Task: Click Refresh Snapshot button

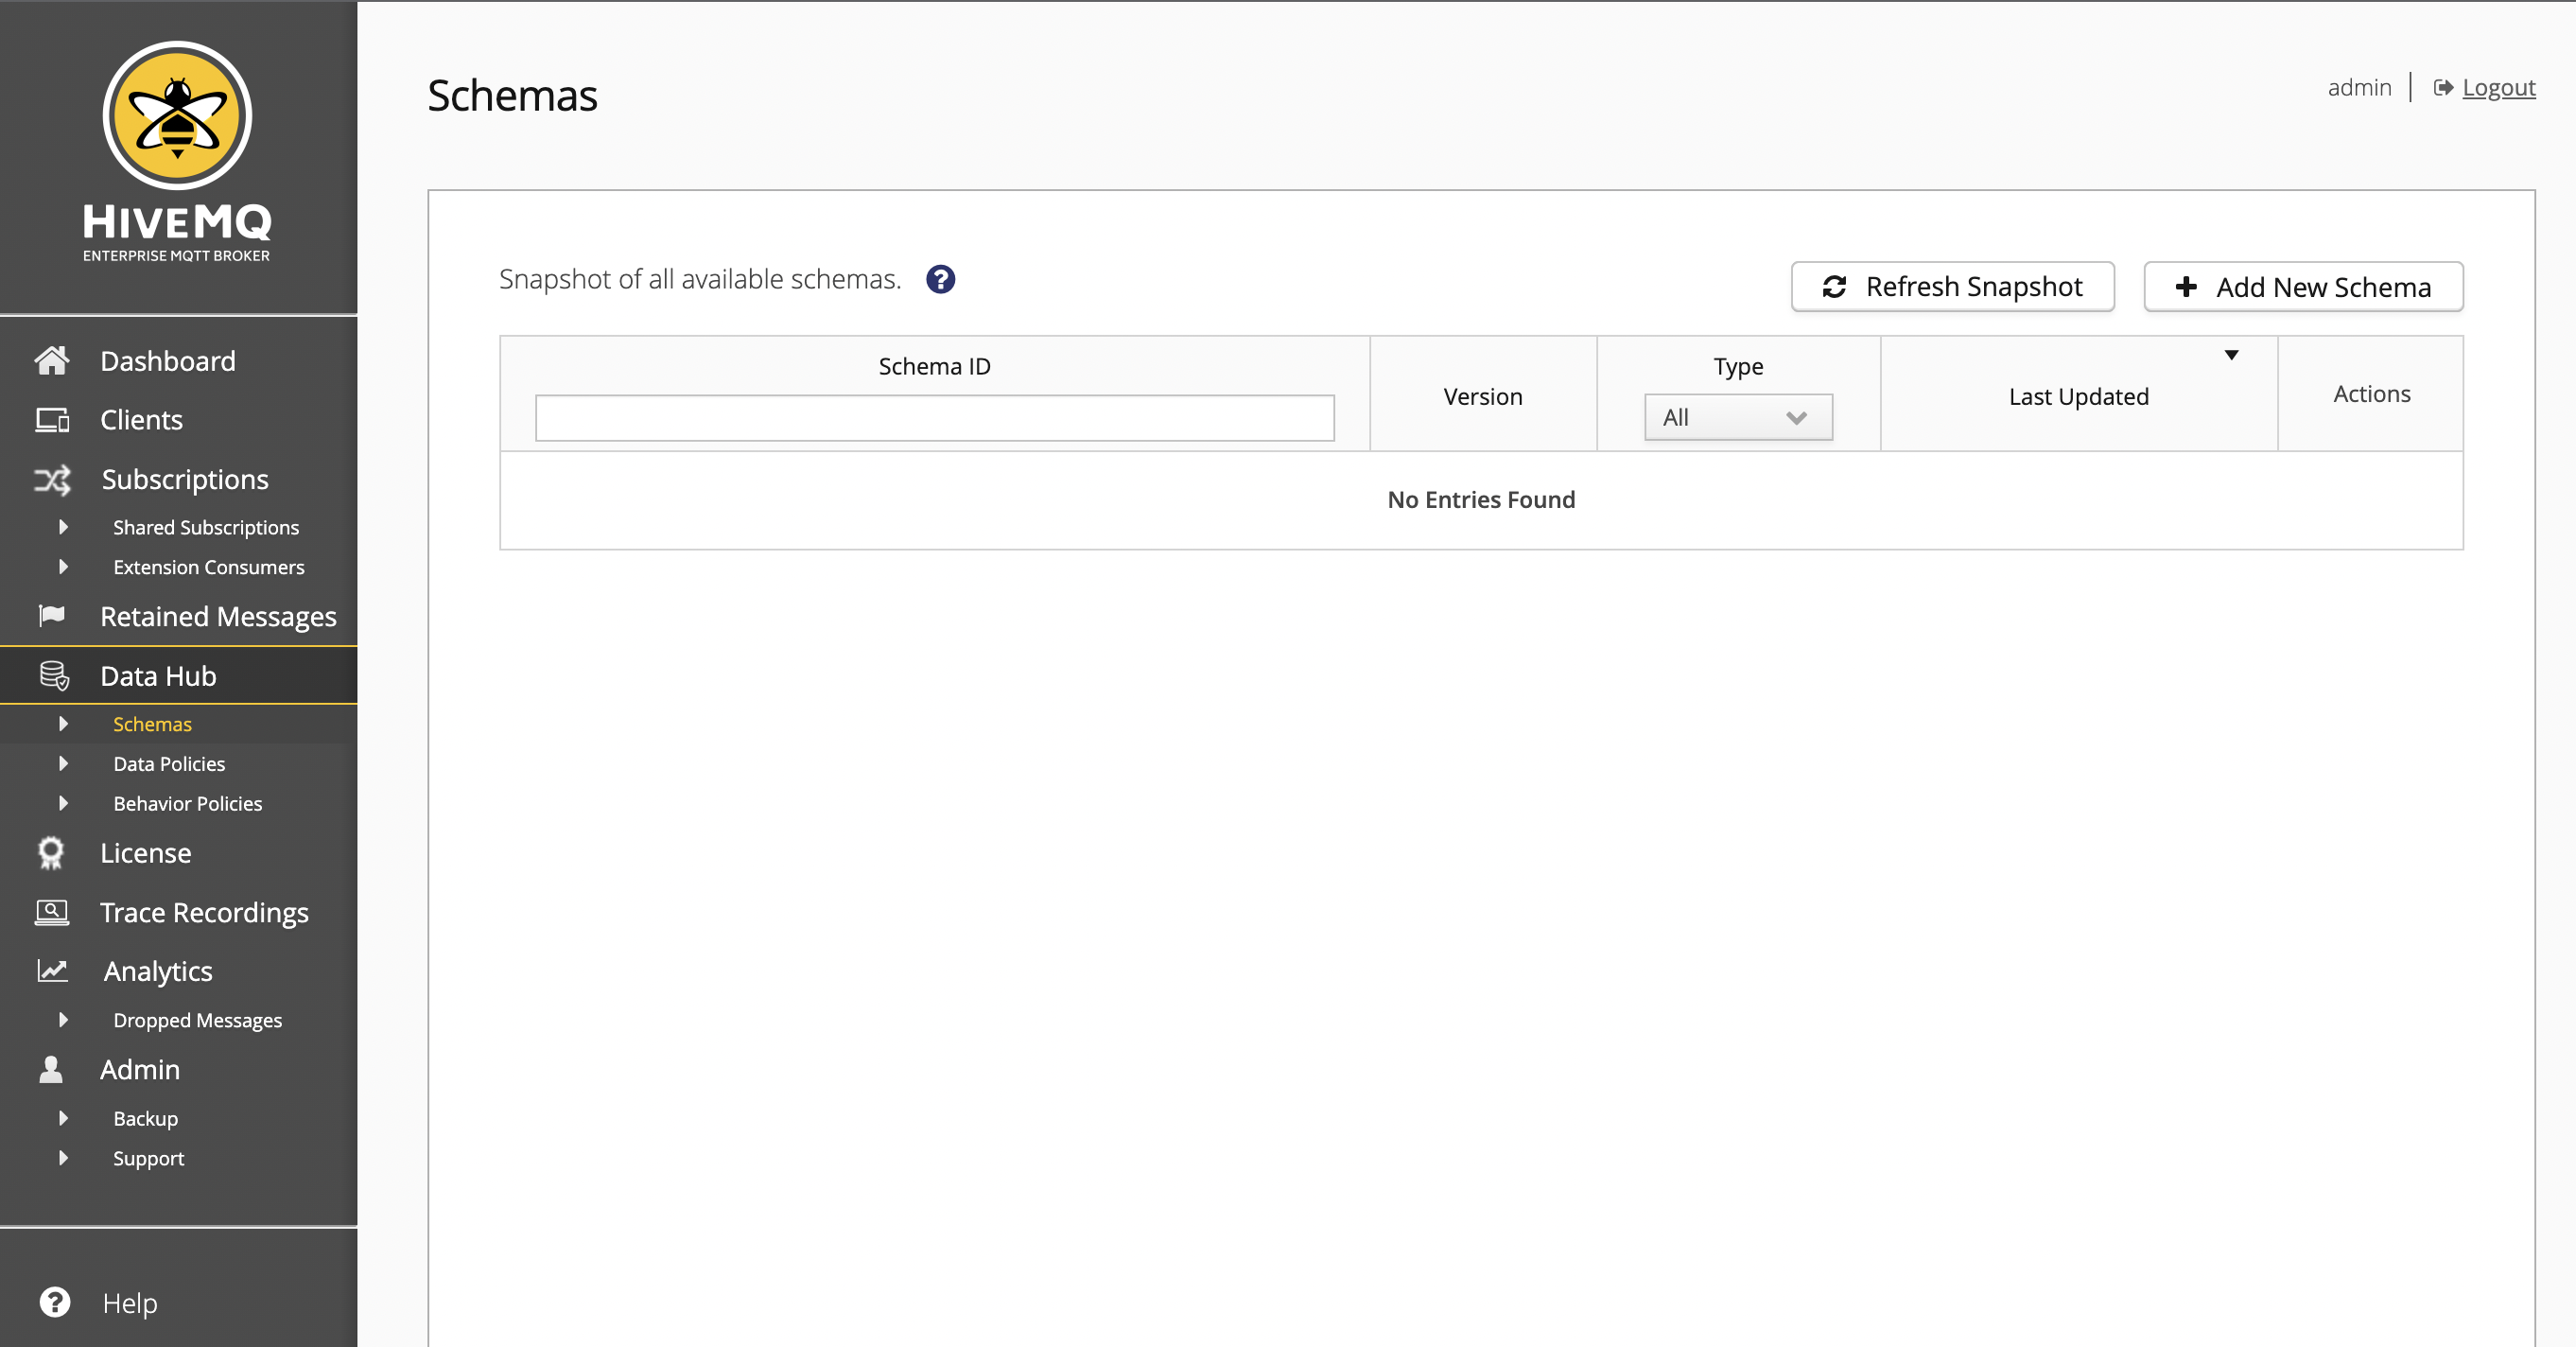Action: click(1953, 287)
